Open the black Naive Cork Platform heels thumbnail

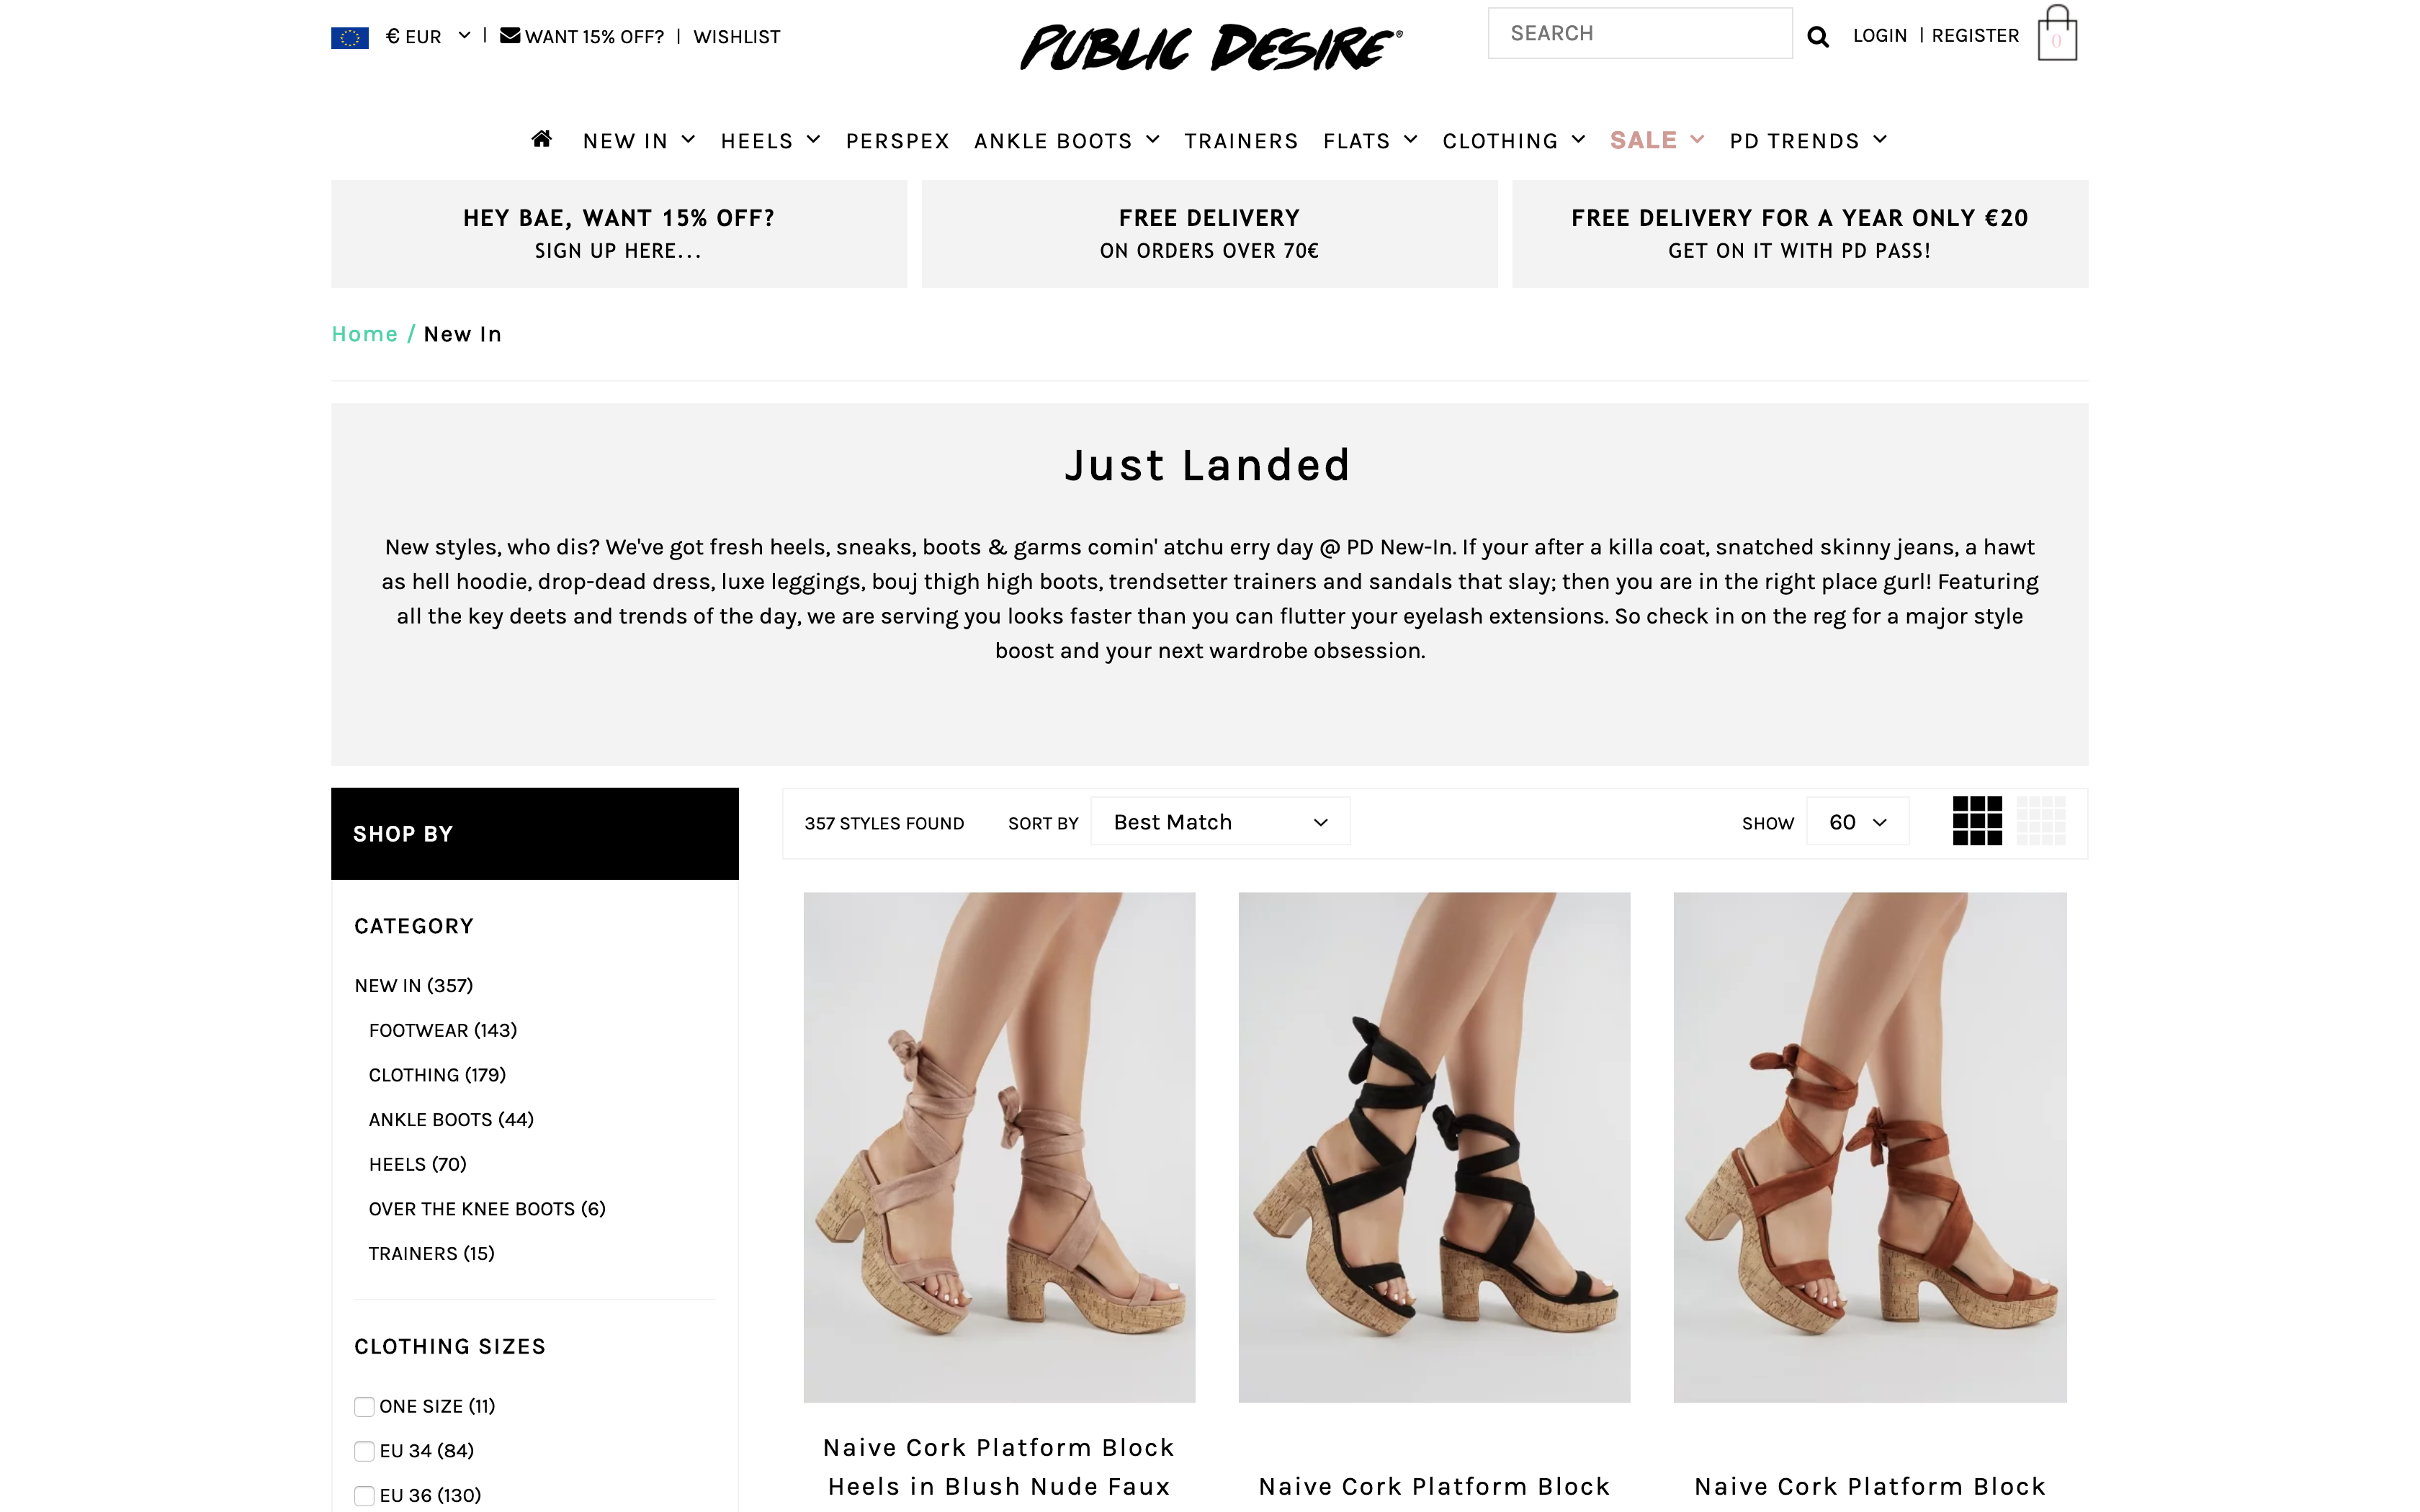pyautogui.click(x=1434, y=1147)
